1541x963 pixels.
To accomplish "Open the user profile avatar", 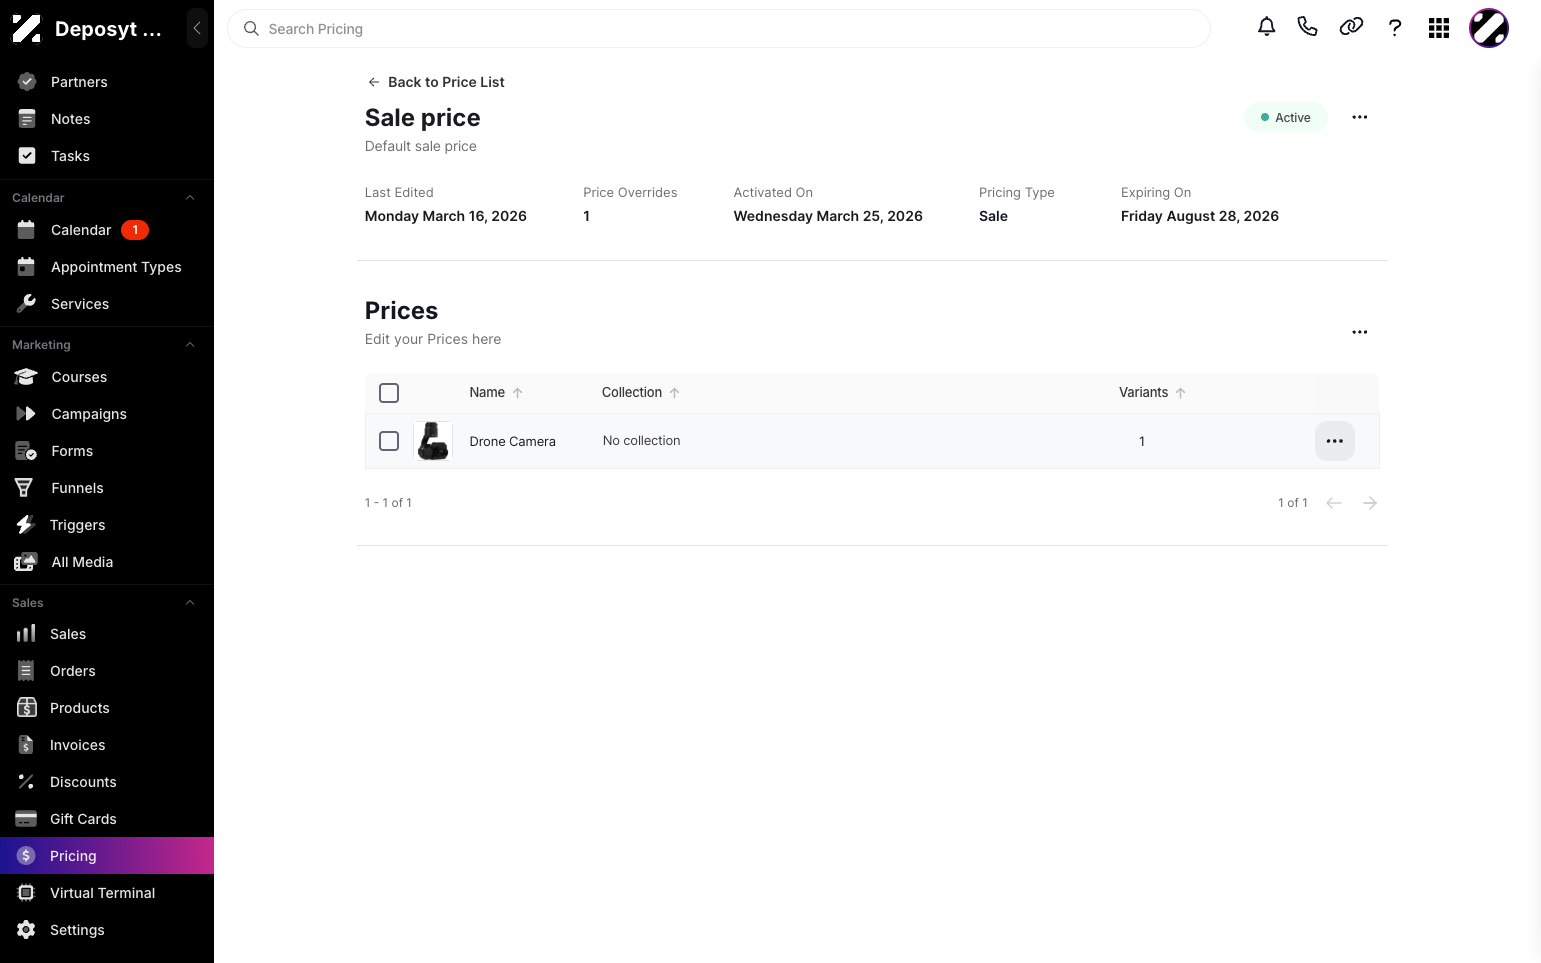I will pyautogui.click(x=1488, y=28).
